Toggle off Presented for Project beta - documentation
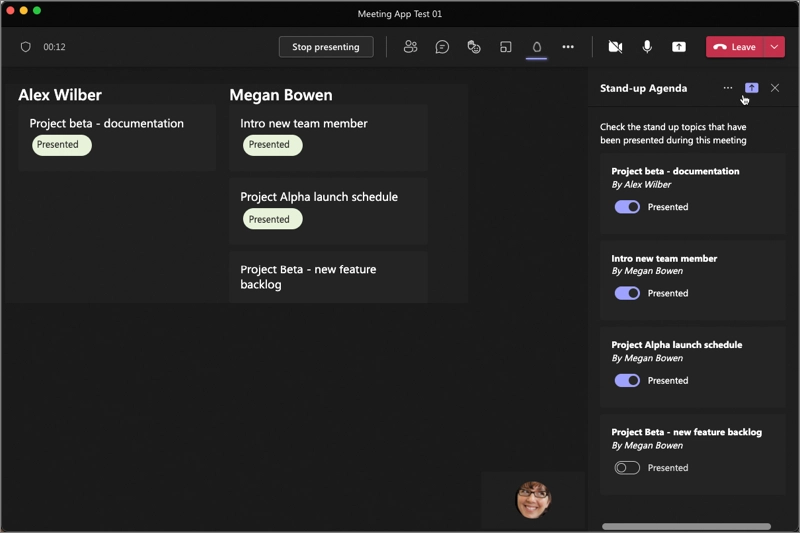Viewport: 800px width, 533px height. tap(627, 207)
